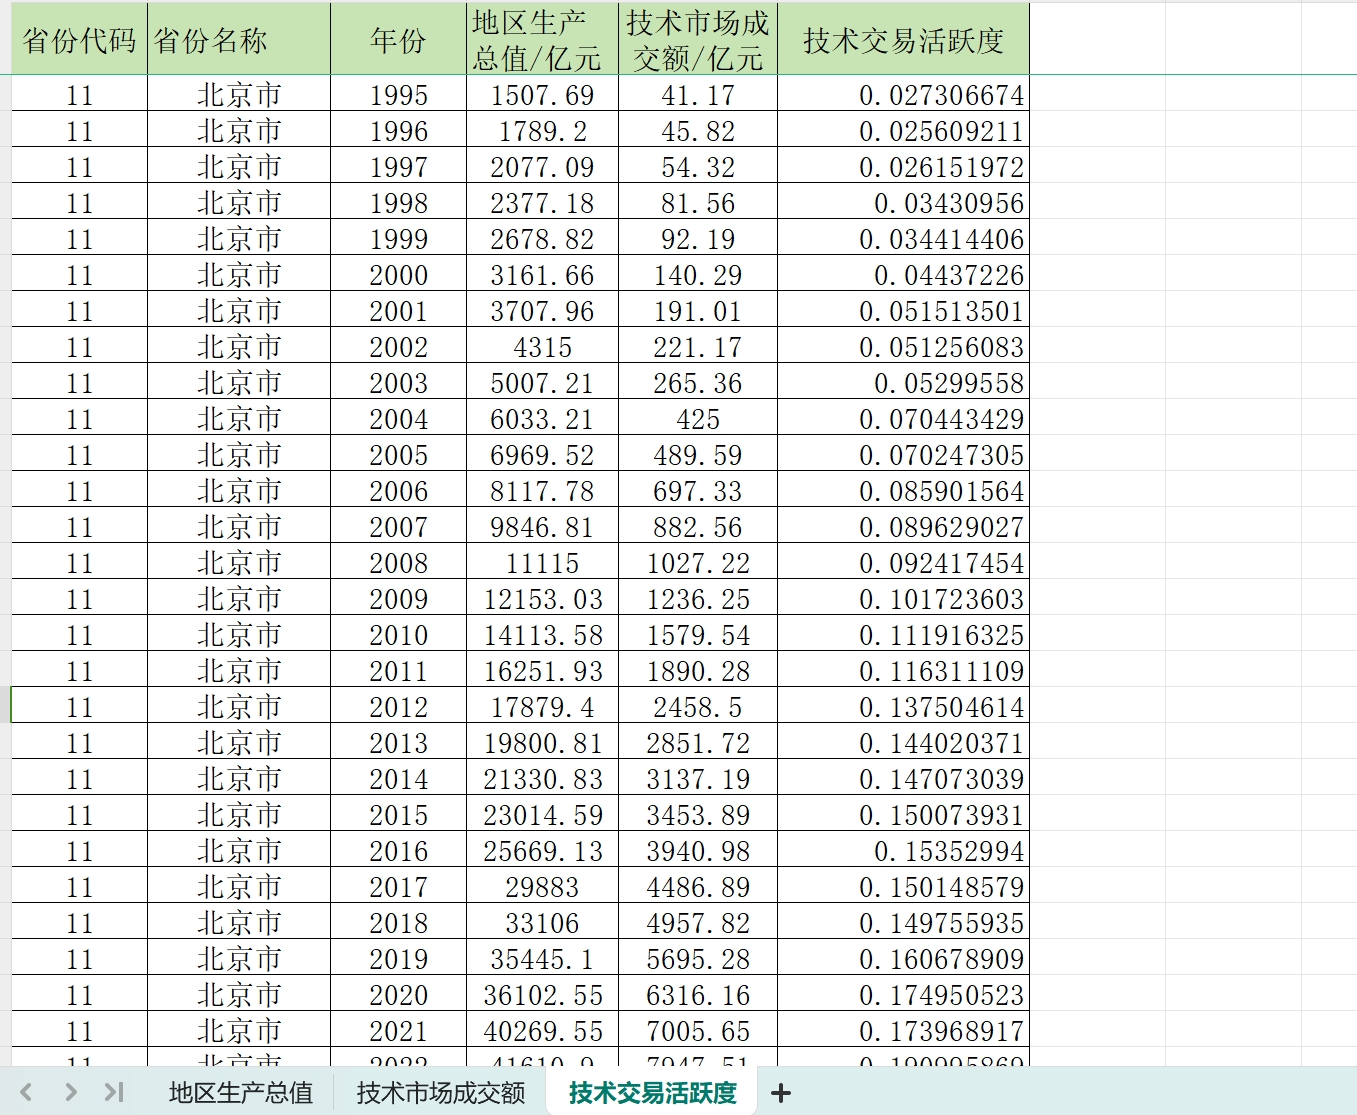
Task: Select GDP cell 2678.82
Action: click(542, 239)
